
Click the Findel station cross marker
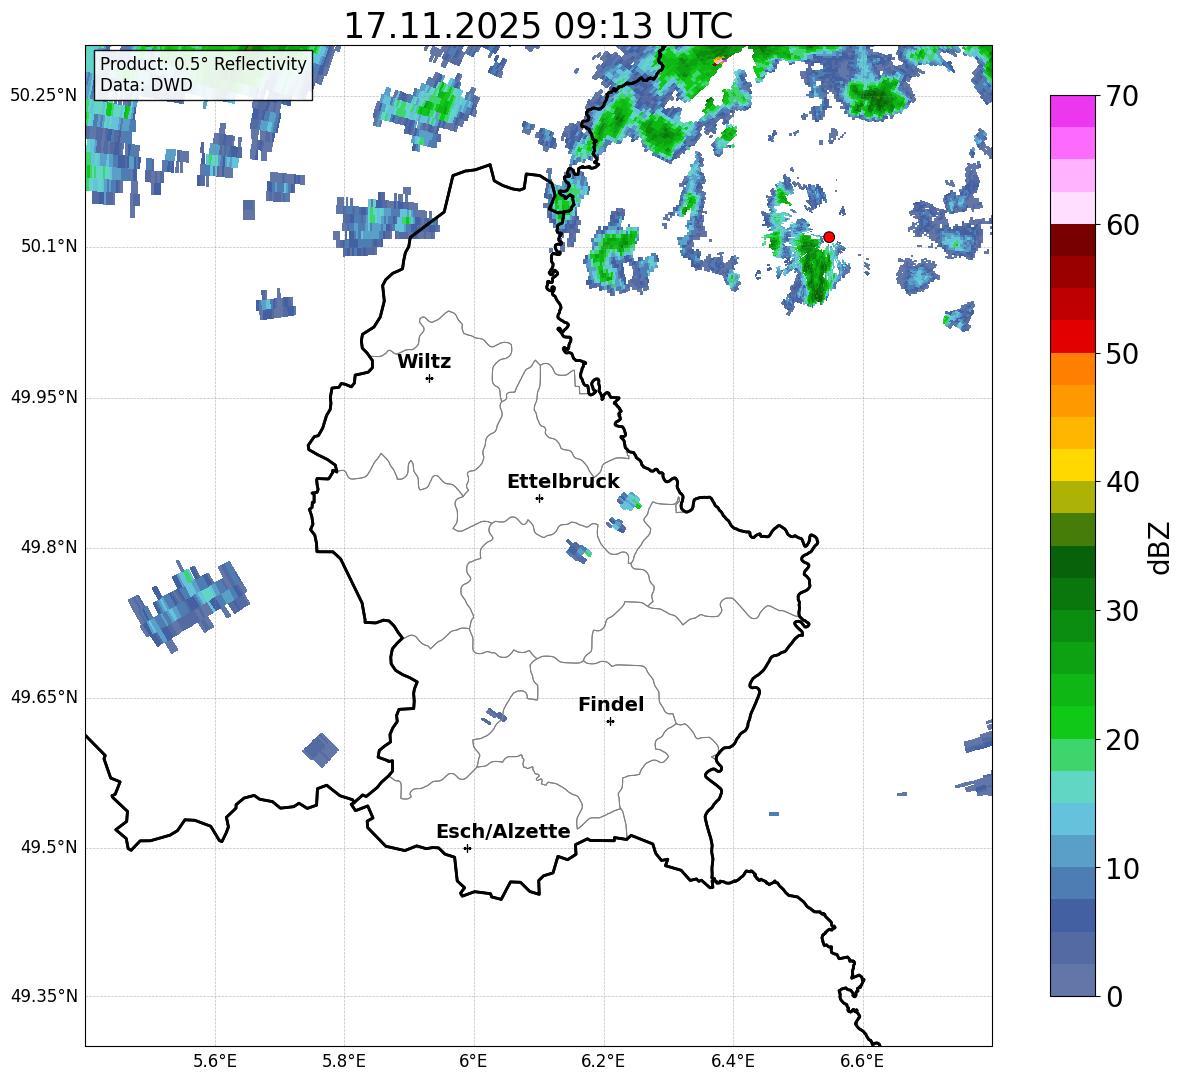pos(610,722)
